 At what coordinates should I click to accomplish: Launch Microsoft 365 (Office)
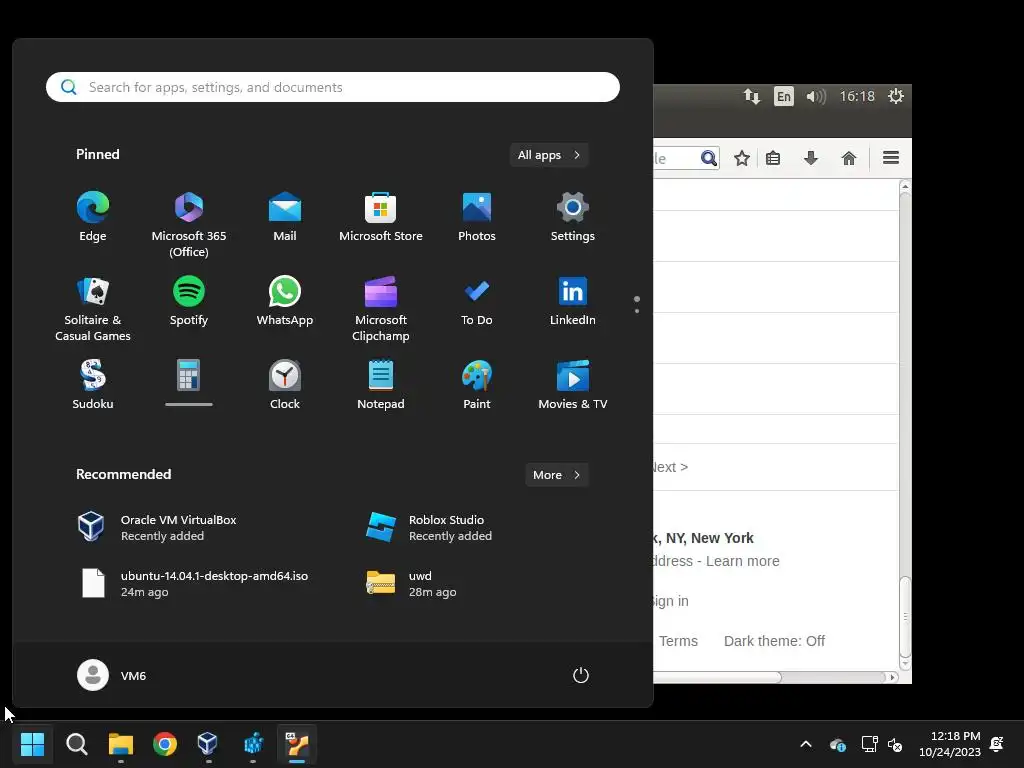point(189,225)
